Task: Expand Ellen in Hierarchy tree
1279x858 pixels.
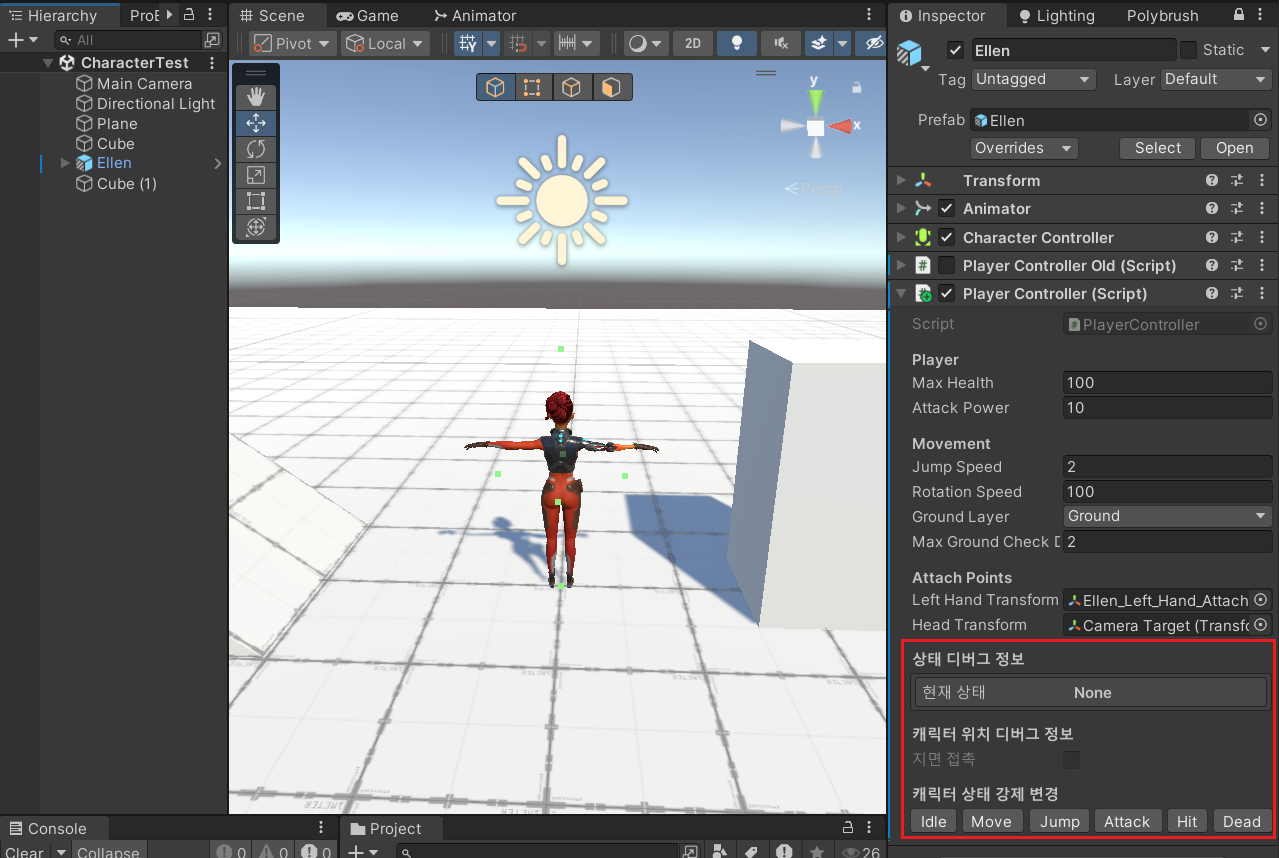Action: (66, 163)
